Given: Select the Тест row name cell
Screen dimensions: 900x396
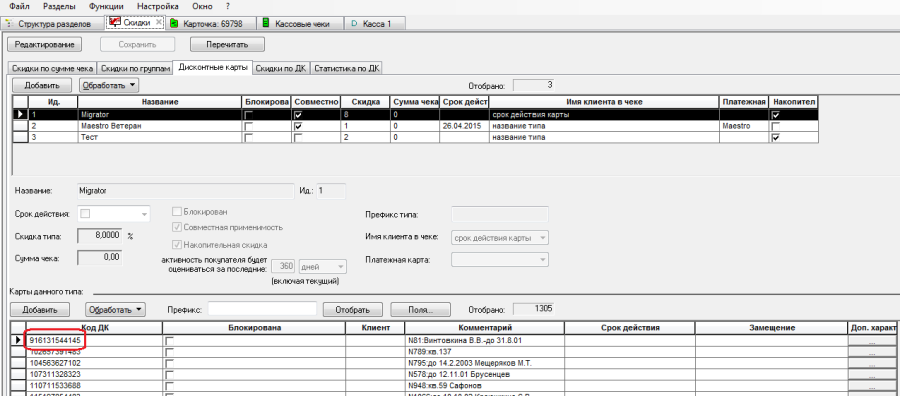Looking at the screenshot, I should (x=161, y=137).
